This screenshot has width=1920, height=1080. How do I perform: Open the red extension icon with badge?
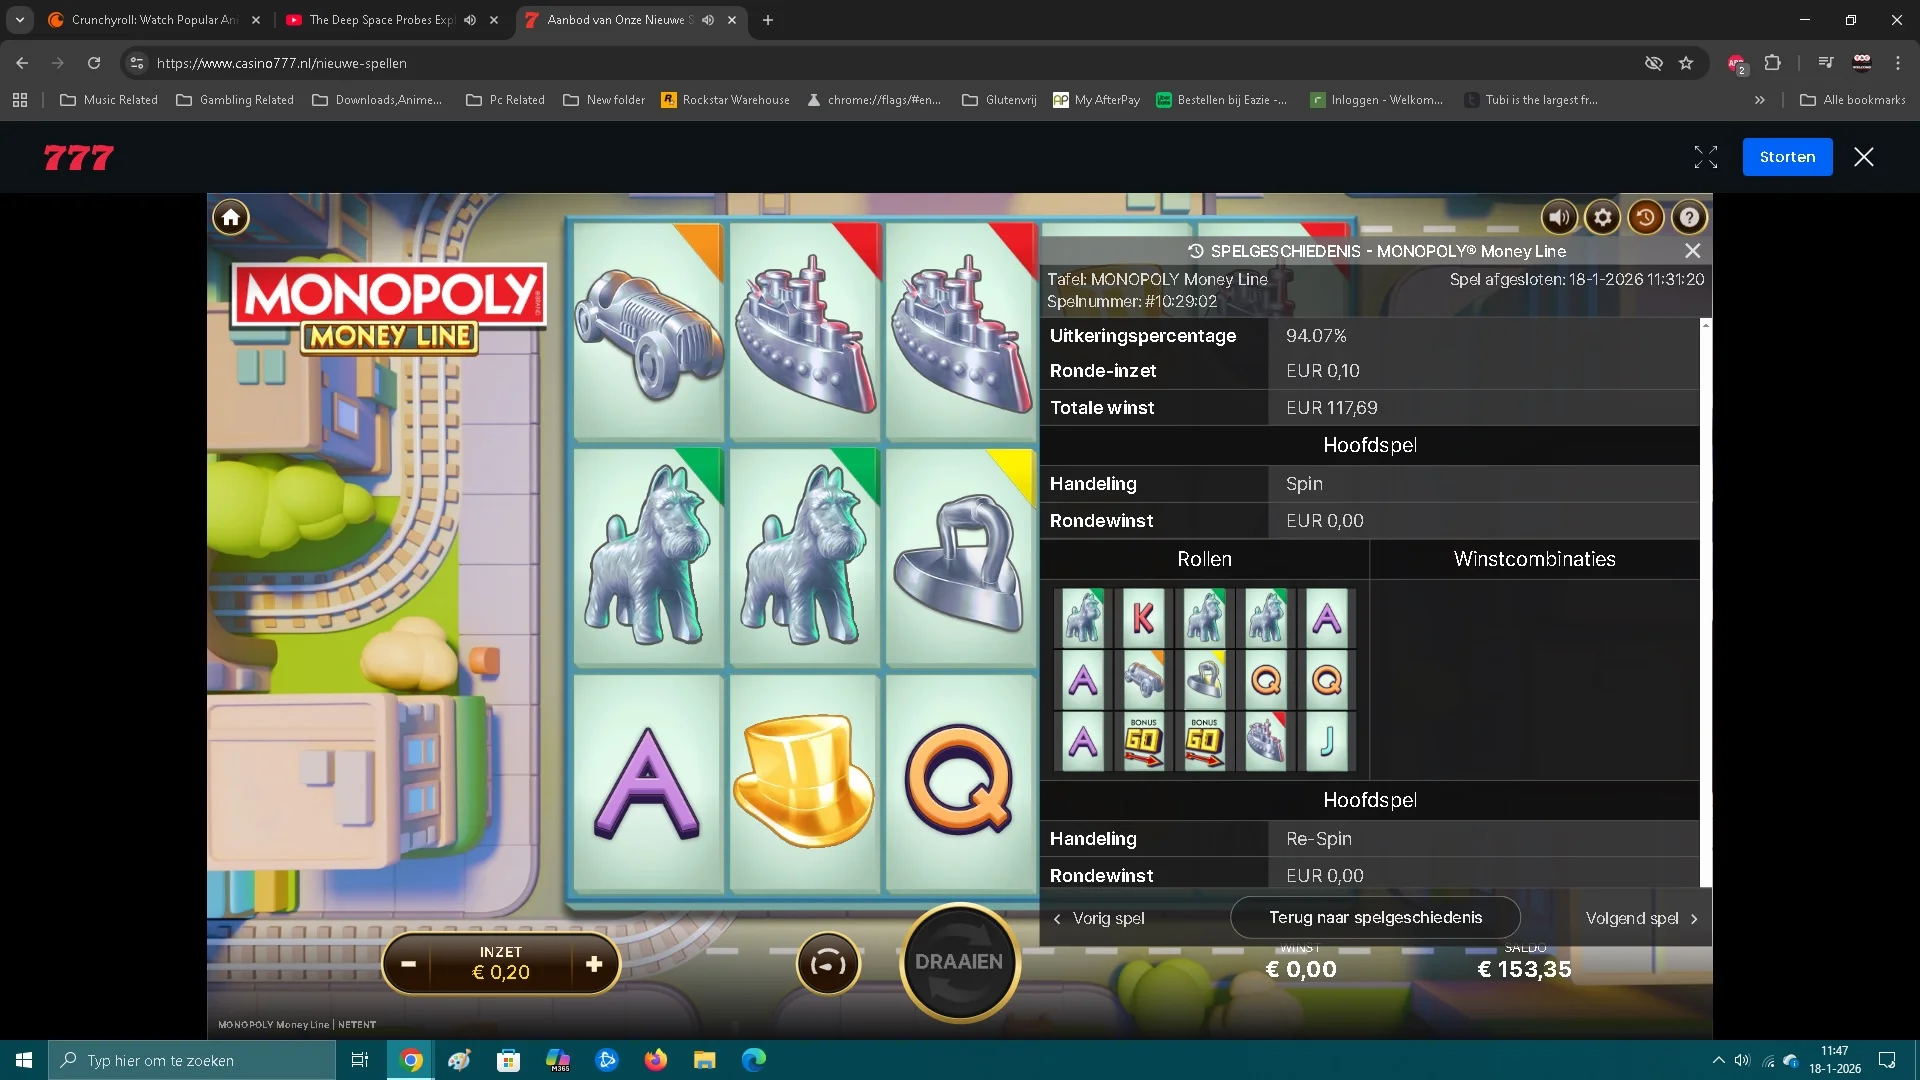1736,63
